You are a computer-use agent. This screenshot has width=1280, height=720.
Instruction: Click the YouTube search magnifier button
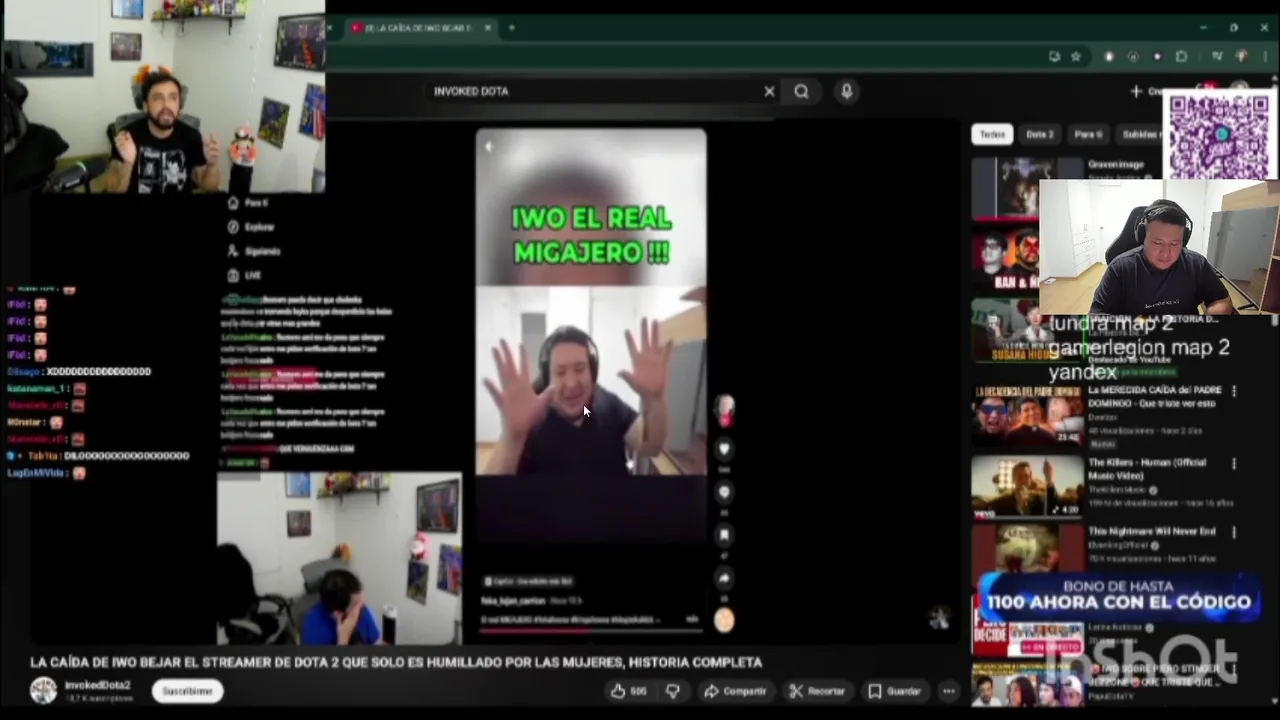[801, 91]
